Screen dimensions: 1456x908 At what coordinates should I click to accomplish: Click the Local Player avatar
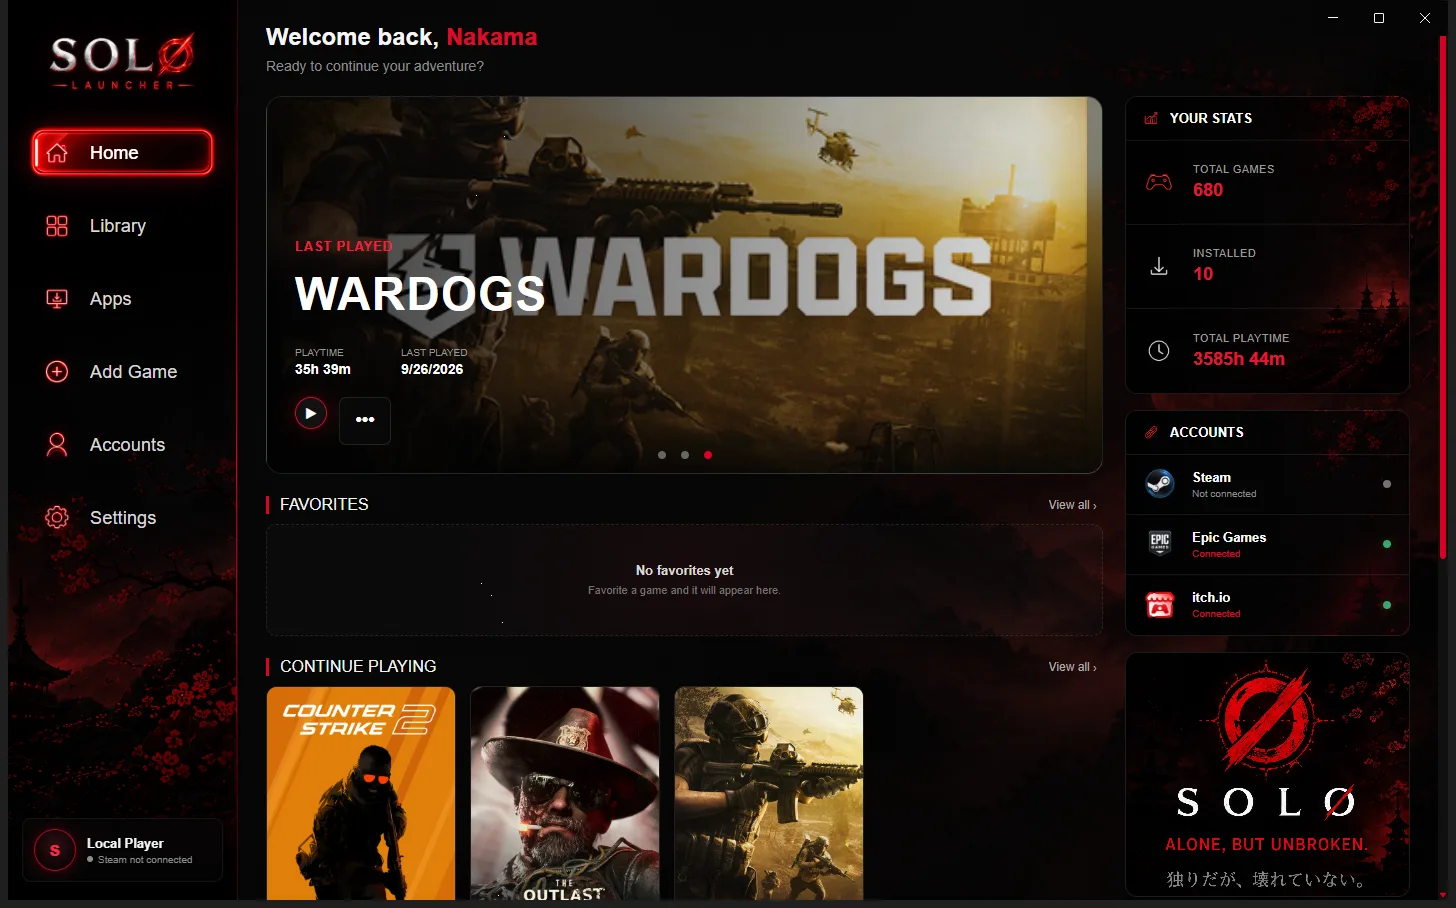(55, 851)
